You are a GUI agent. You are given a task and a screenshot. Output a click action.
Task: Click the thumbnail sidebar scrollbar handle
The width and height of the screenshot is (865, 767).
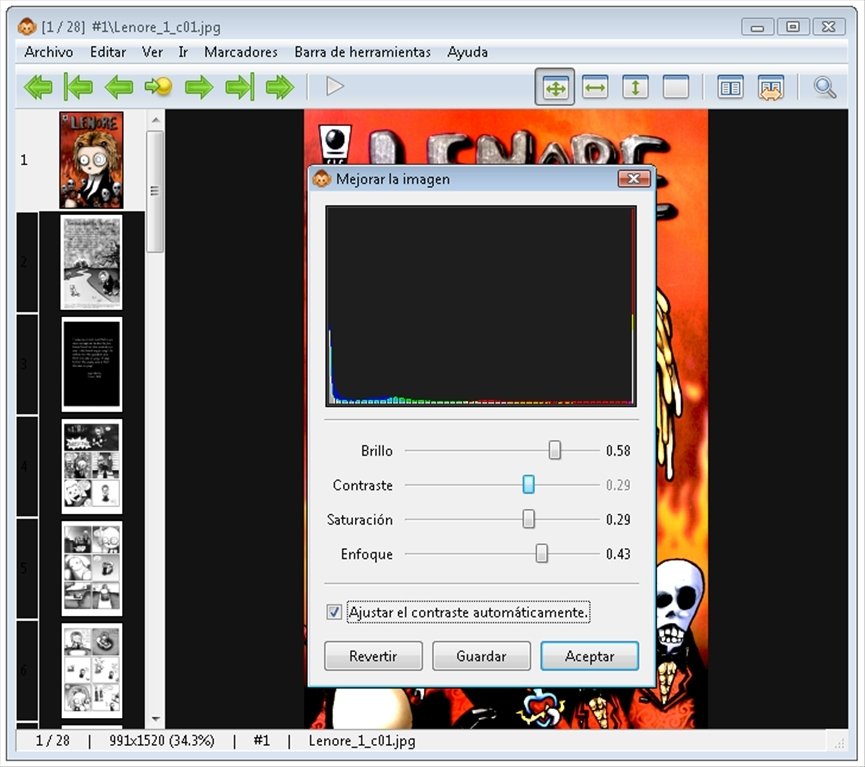pos(156,191)
